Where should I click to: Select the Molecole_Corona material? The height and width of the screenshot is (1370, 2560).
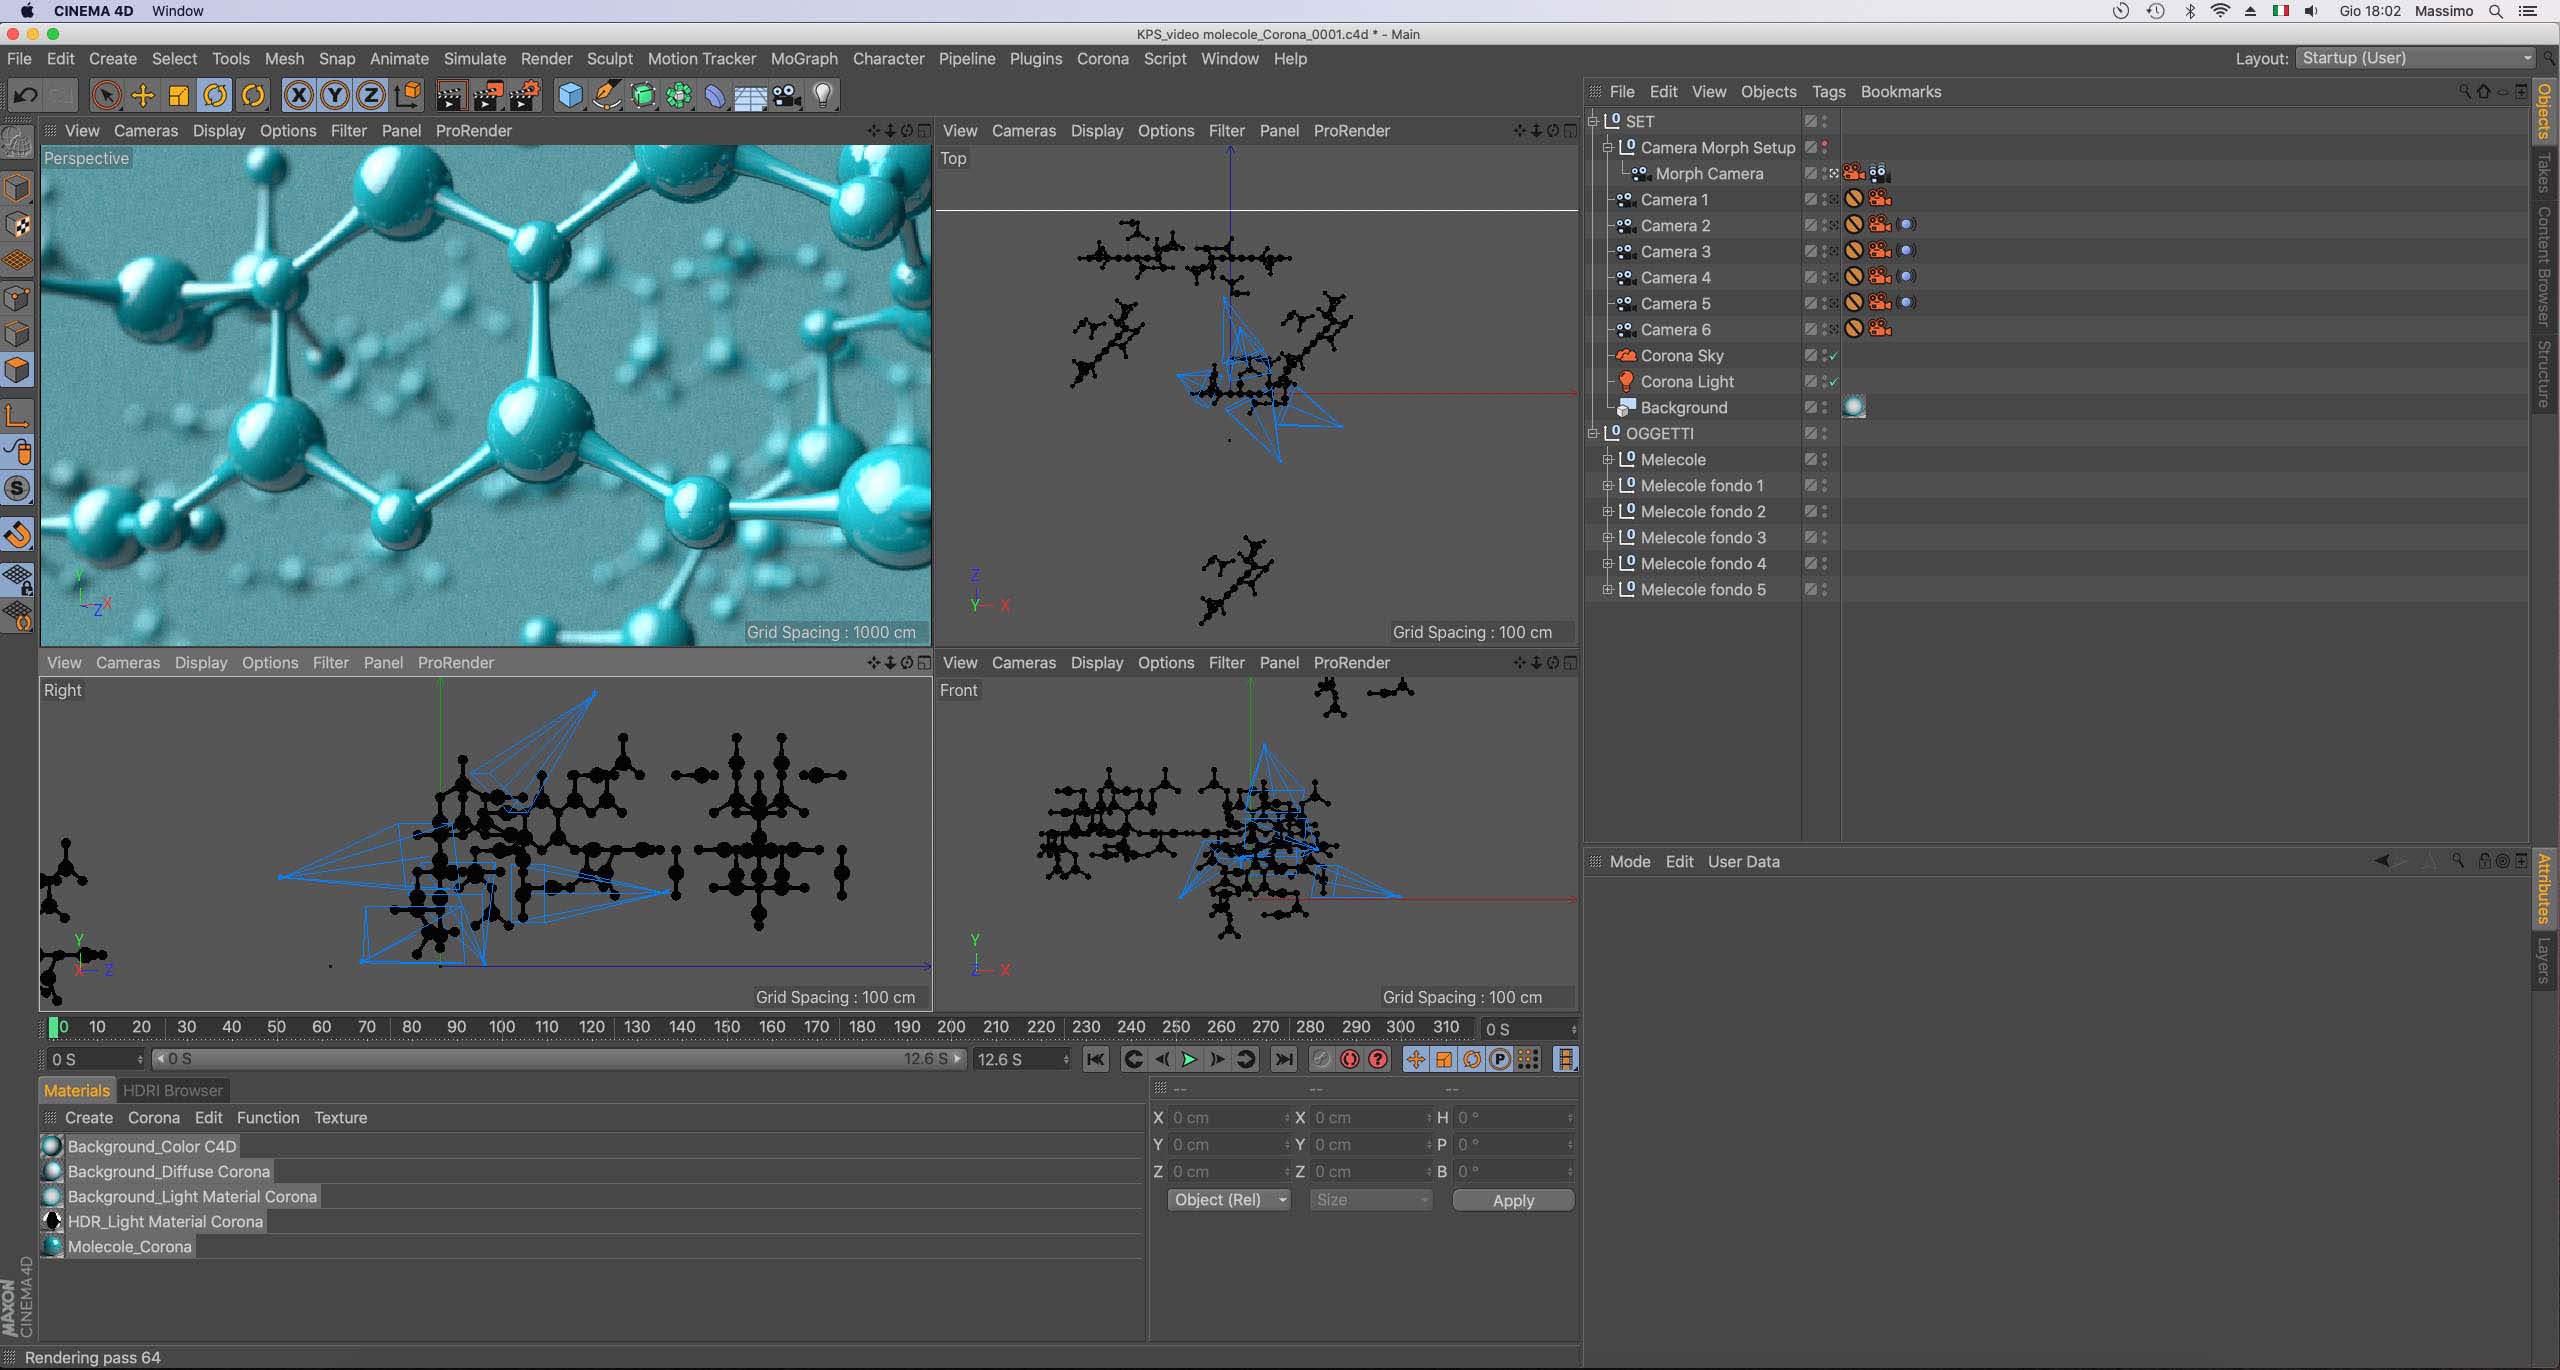point(129,1247)
